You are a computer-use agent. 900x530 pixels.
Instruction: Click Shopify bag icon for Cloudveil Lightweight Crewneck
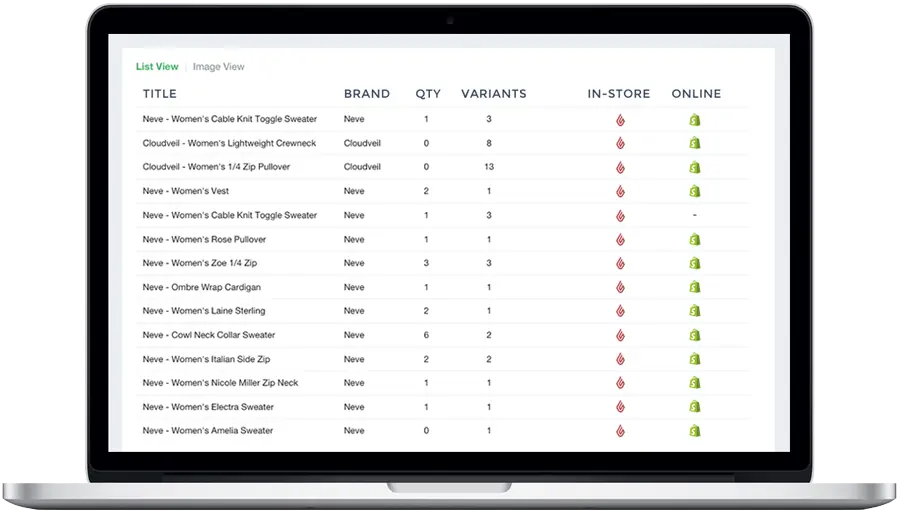tap(695, 143)
